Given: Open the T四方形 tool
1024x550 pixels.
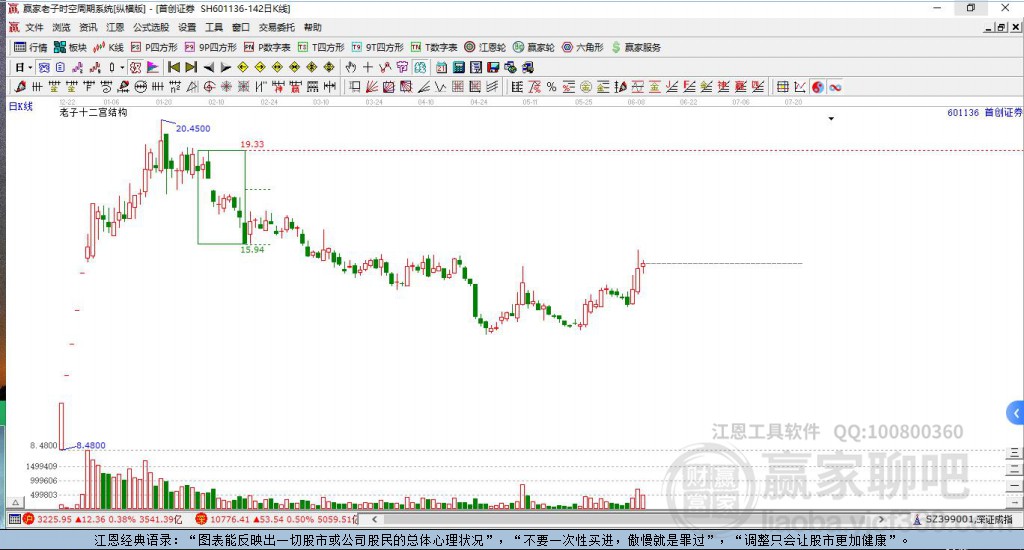Looking at the screenshot, I should tap(321, 47).
